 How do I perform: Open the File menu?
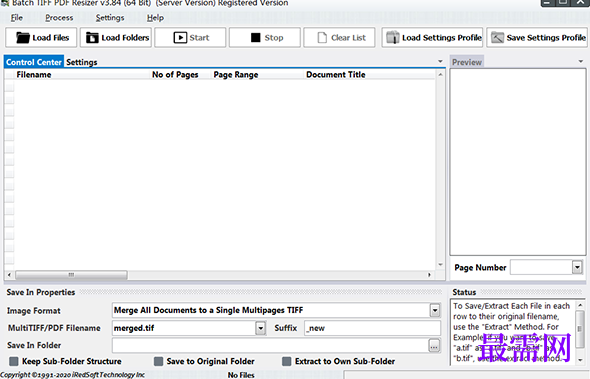(17, 18)
